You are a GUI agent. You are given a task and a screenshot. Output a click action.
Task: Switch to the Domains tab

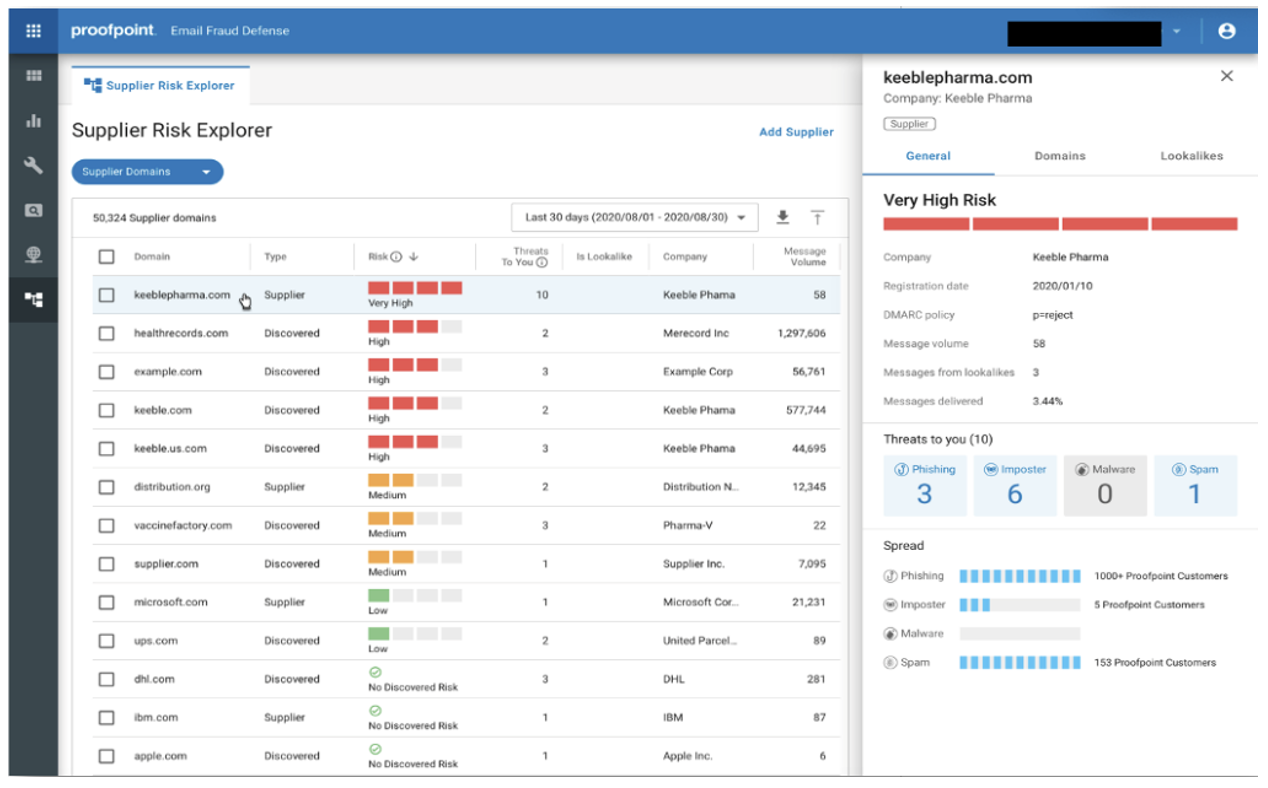pos(1060,156)
